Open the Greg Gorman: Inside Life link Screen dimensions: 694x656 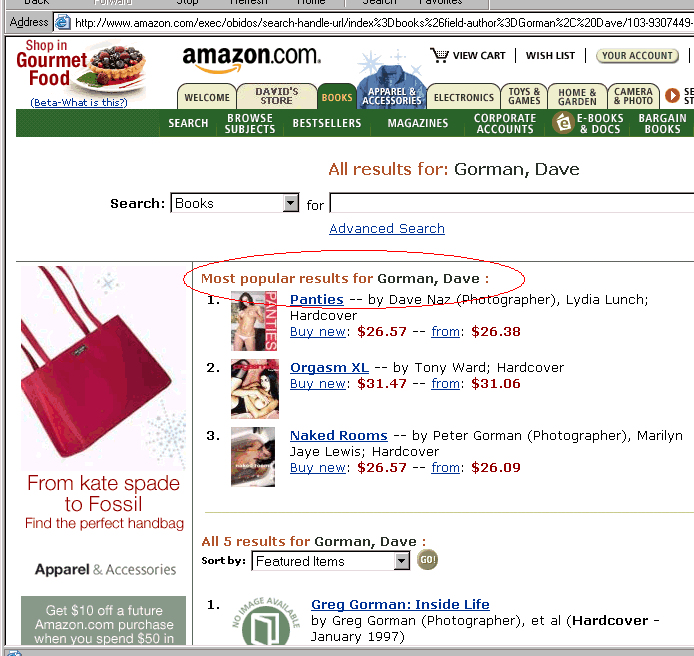click(x=400, y=604)
